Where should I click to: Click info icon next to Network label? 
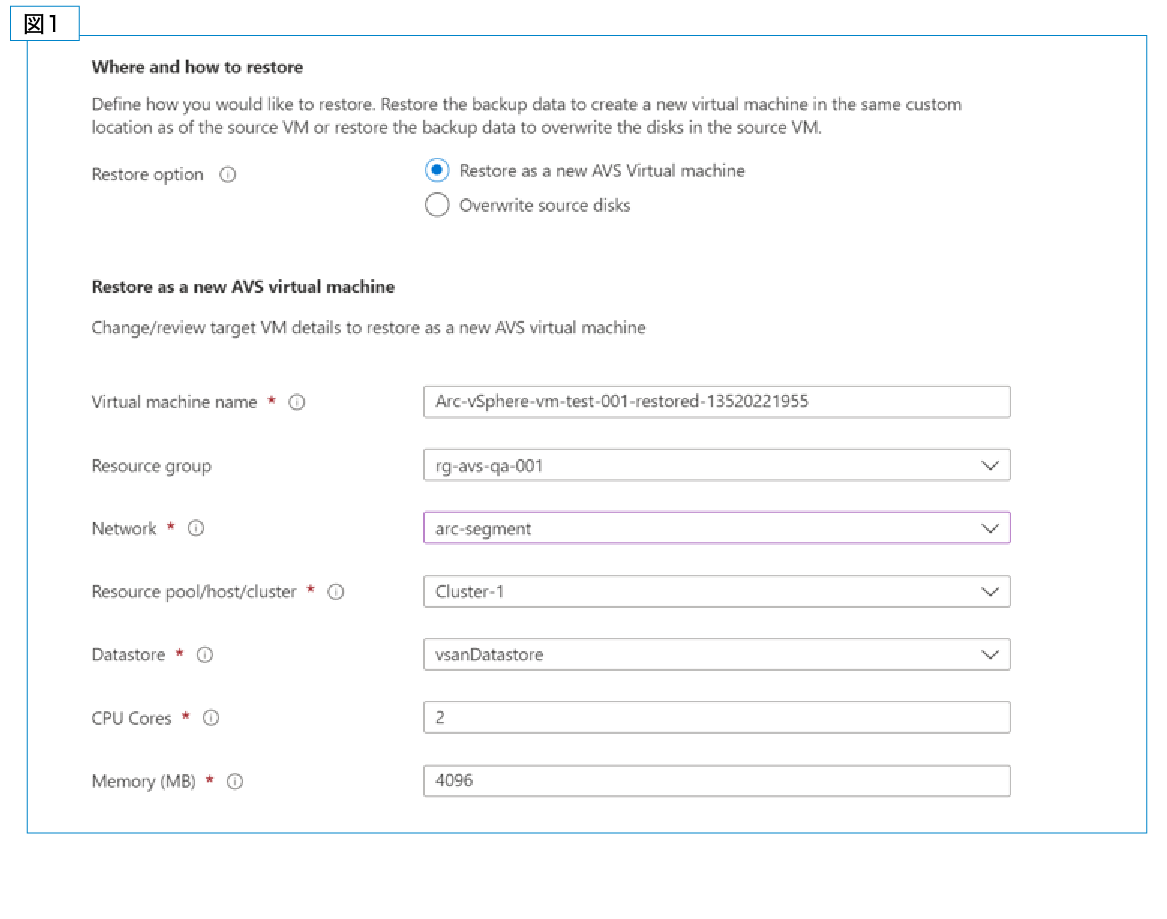(197, 528)
